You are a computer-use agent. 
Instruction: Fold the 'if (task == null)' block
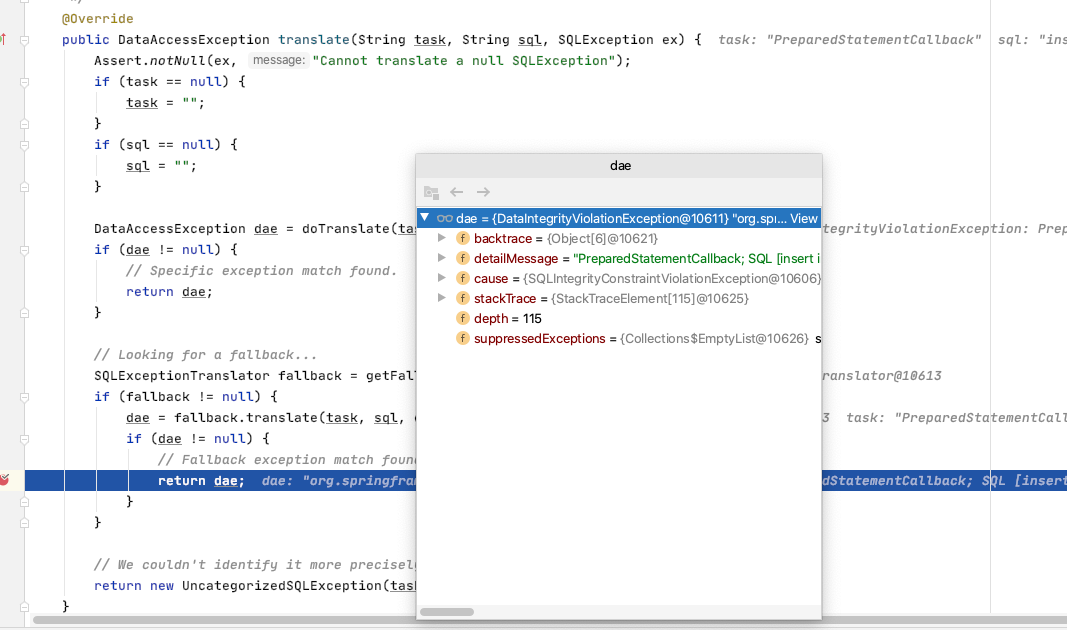(24, 82)
